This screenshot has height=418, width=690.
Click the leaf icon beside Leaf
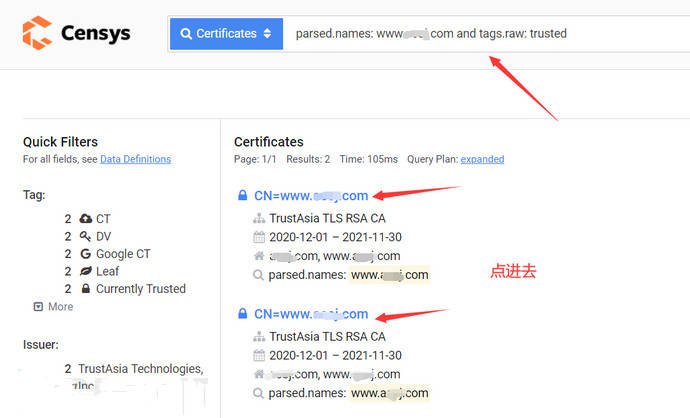click(x=85, y=271)
